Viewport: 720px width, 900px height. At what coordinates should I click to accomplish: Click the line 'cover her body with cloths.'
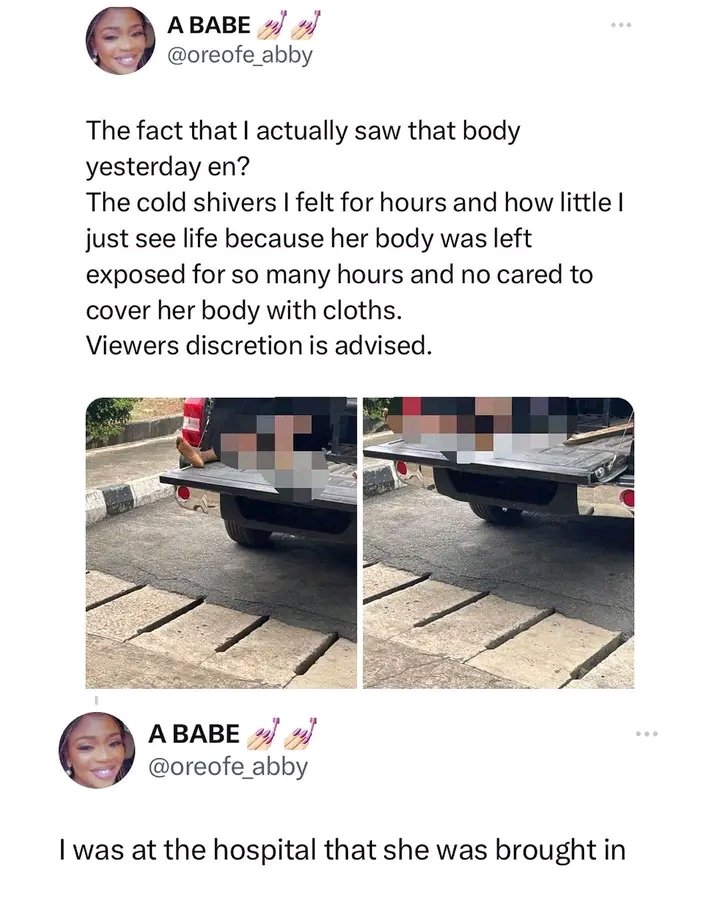click(x=243, y=311)
